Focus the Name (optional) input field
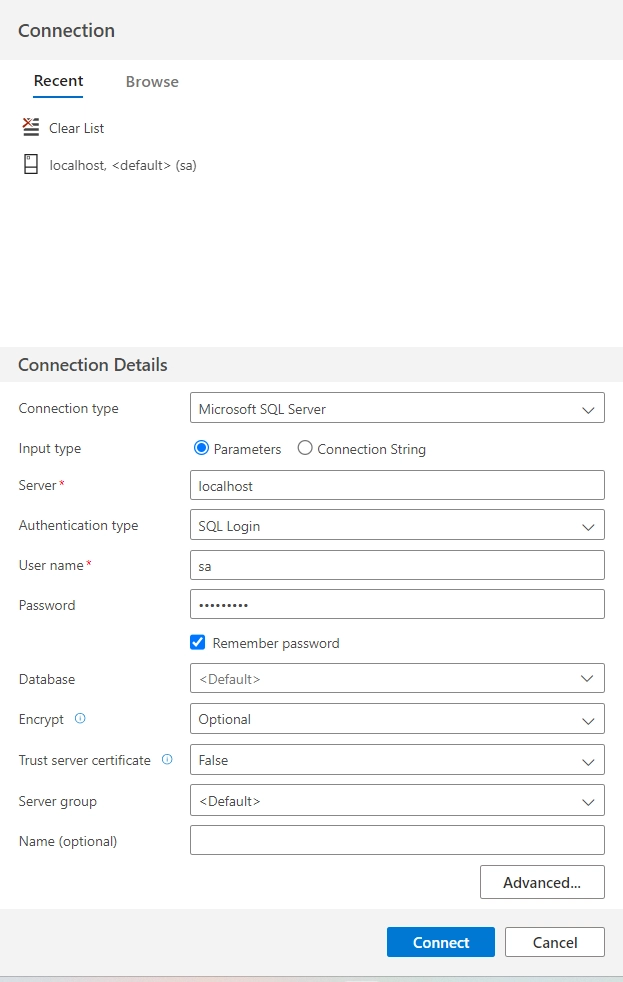 tap(397, 840)
